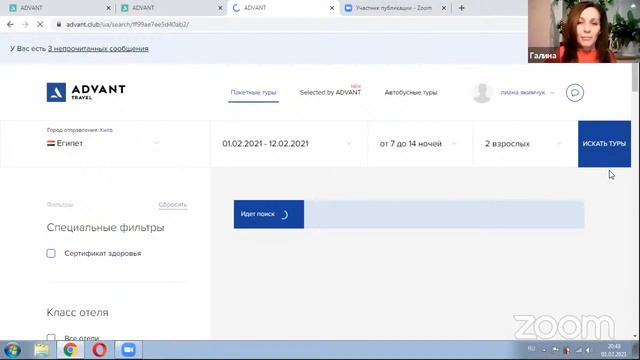Click the Специальные фильтры heading

pos(105,227)
